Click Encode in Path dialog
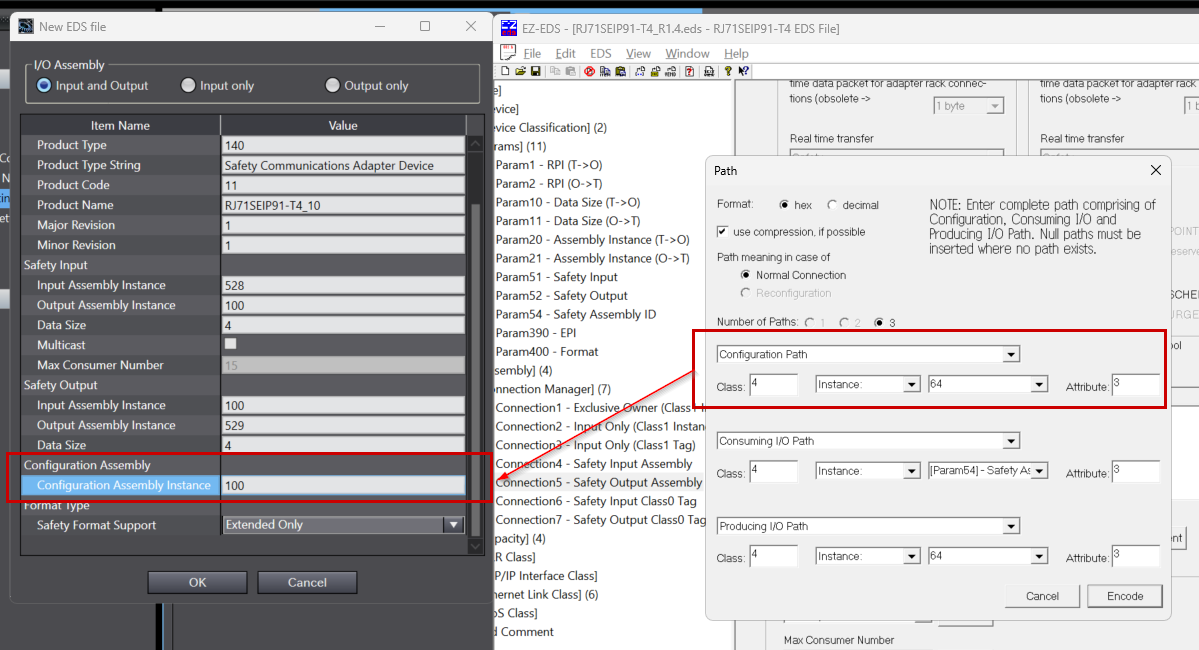1199x650 pixels. [x=1125, y=596]
